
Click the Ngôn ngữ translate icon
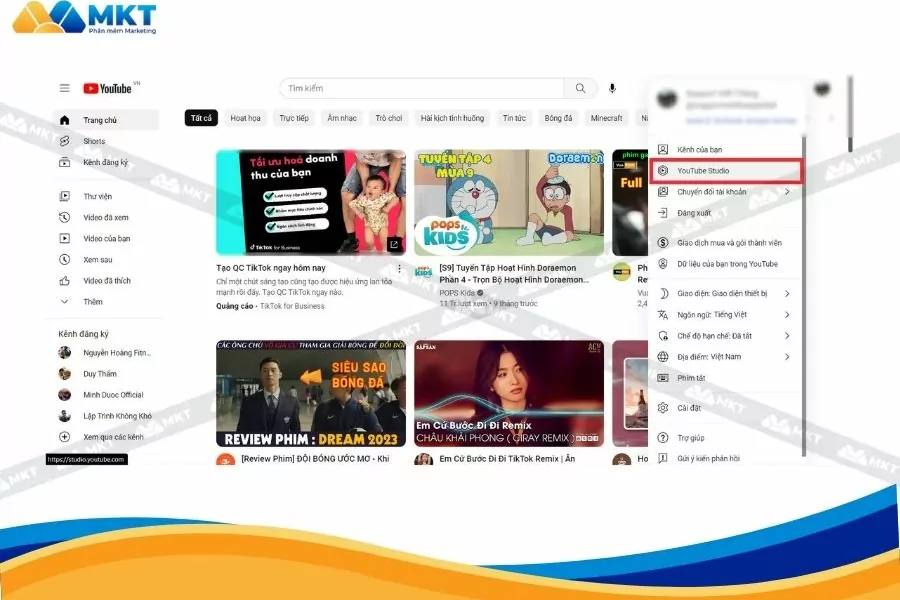[x=663, y=315]
